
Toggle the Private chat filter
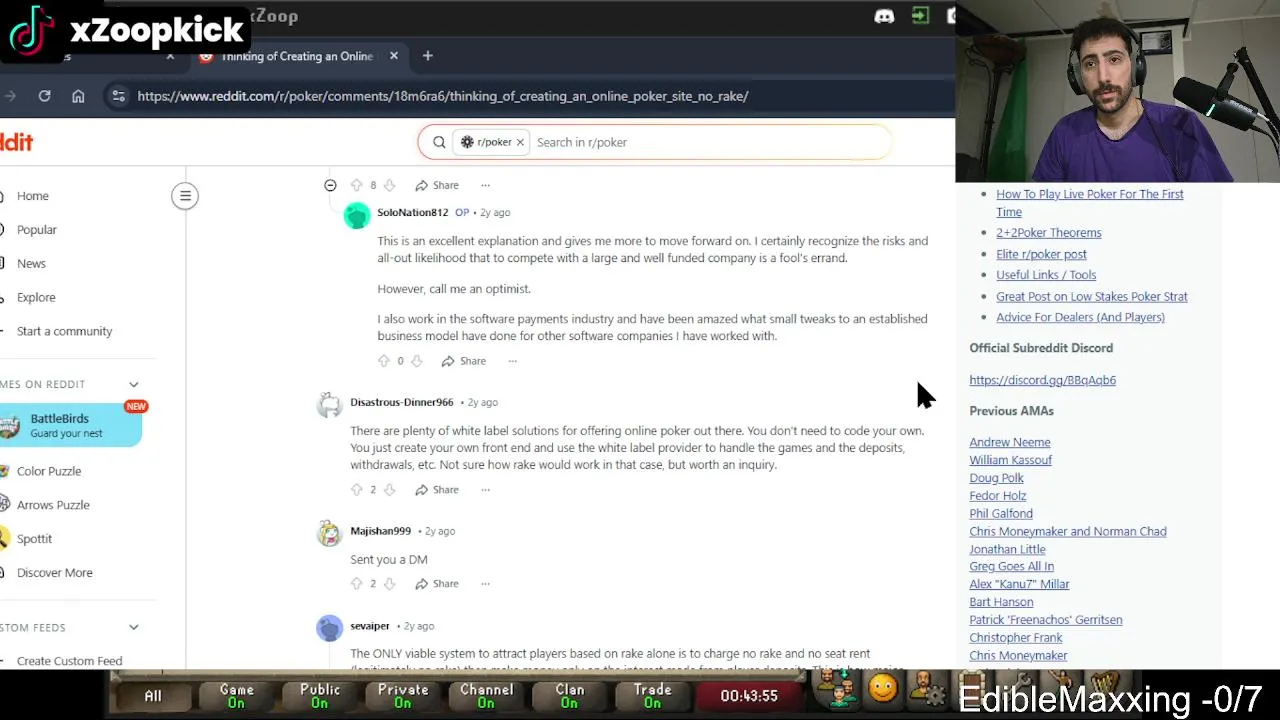click(x=403, y=696)
